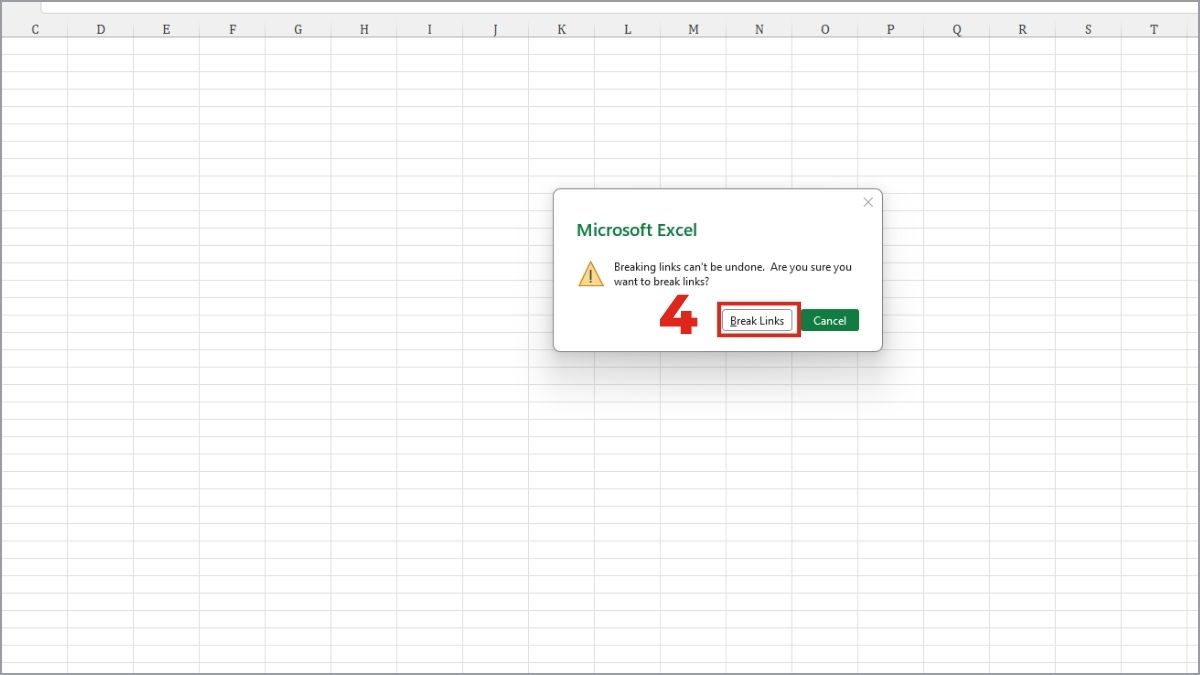Select column J header
This screenshot has width=1200, height=675.
click(x=496, y=30)
